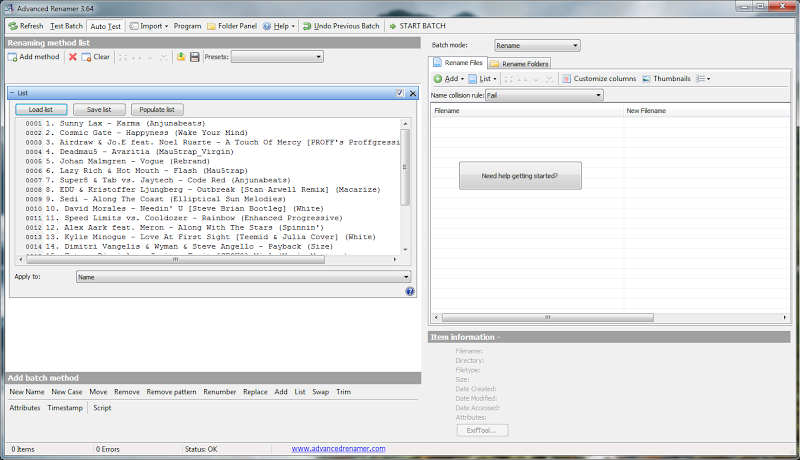The image size is (800, 460).
Task: Open the Import dropdown menu
Action: (x=148, y=26)
